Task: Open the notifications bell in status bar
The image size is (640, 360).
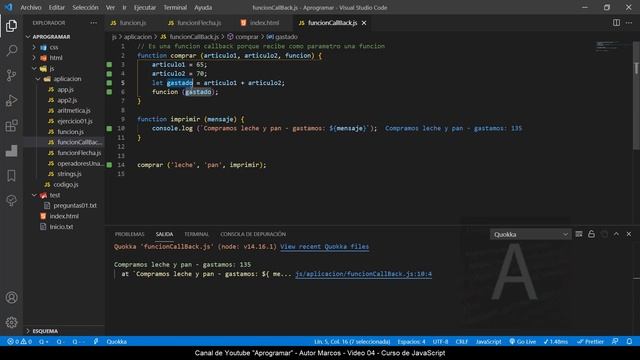Action: [629, 342]
